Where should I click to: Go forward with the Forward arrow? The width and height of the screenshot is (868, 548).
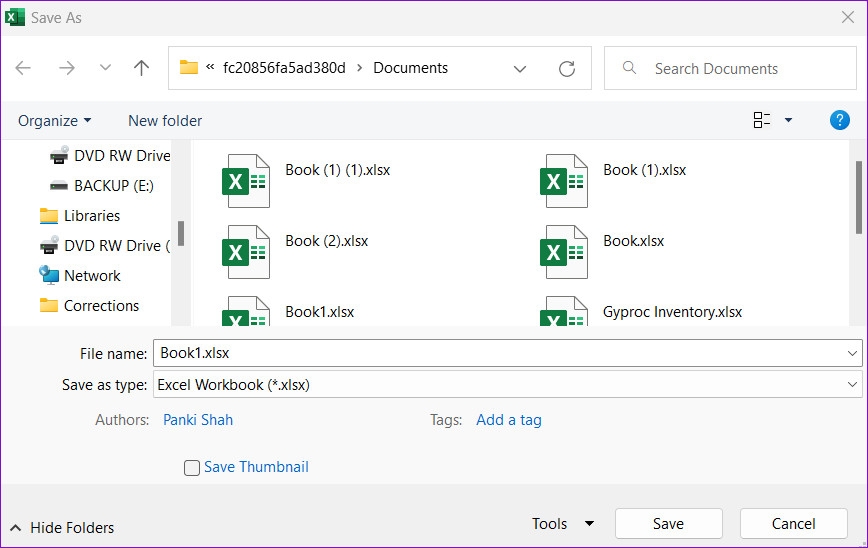pyautogui.click(x=66, y=68)
